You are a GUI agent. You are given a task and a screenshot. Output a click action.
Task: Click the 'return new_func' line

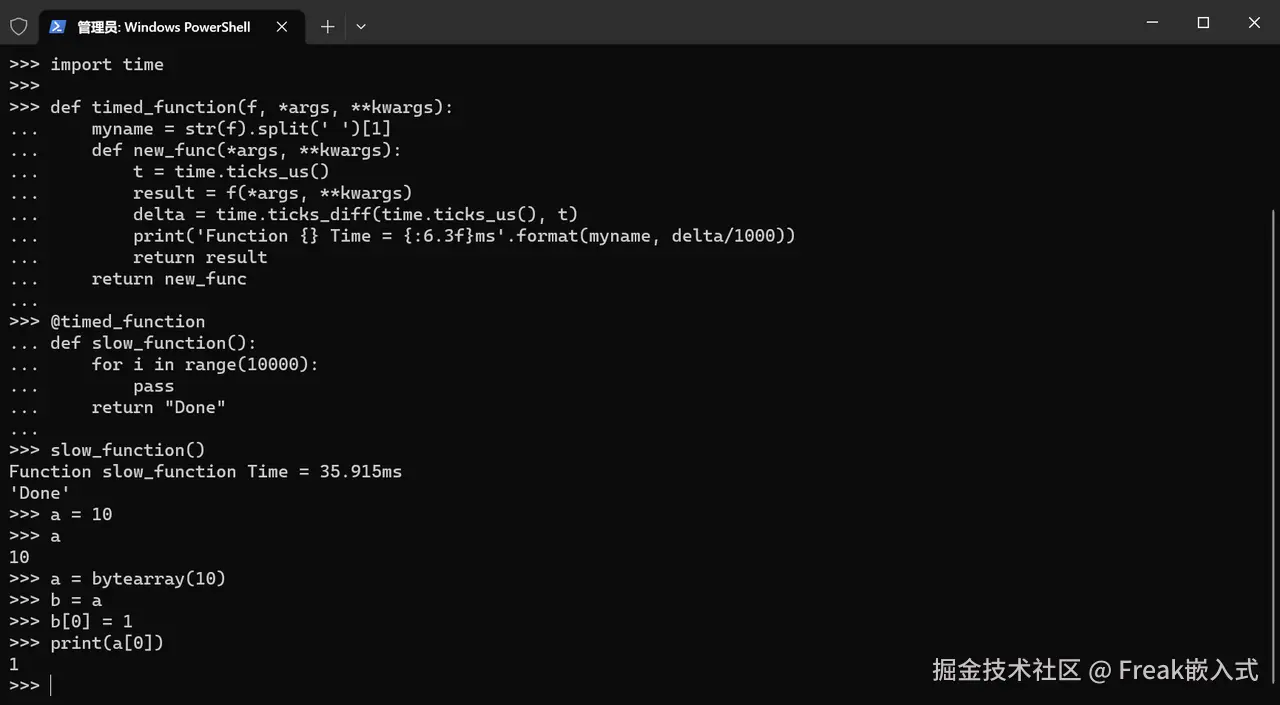tap(169, 279)
